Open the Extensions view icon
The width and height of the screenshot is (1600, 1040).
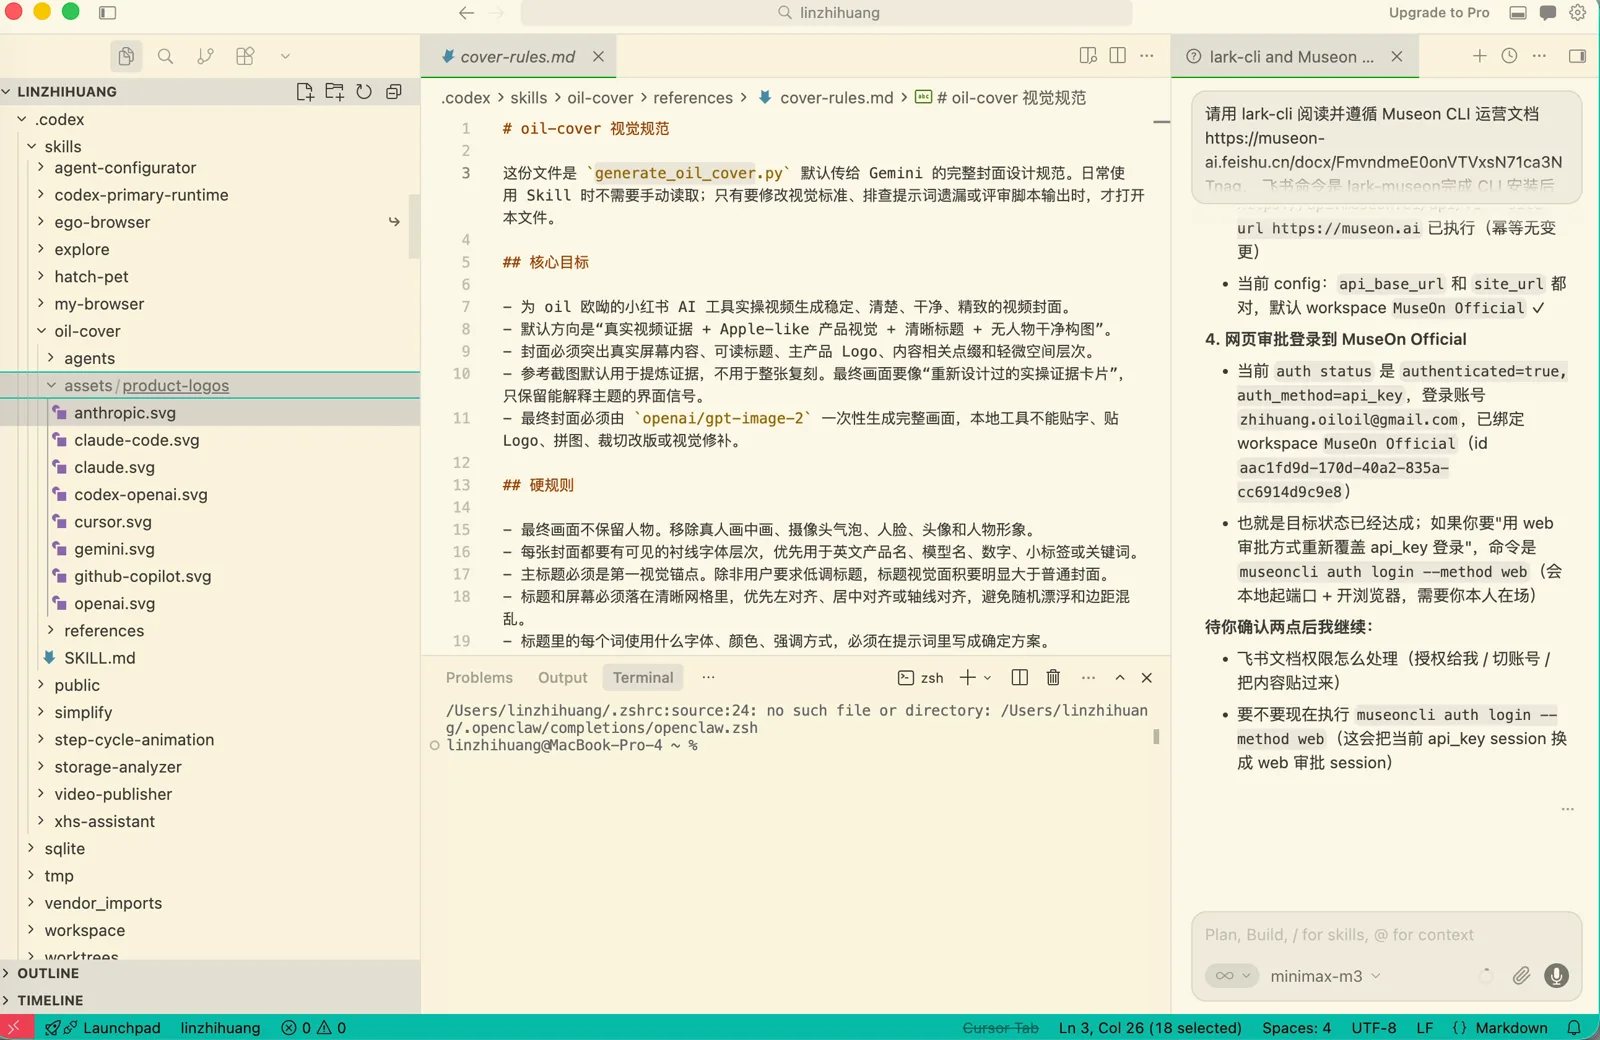click(245, 56)
